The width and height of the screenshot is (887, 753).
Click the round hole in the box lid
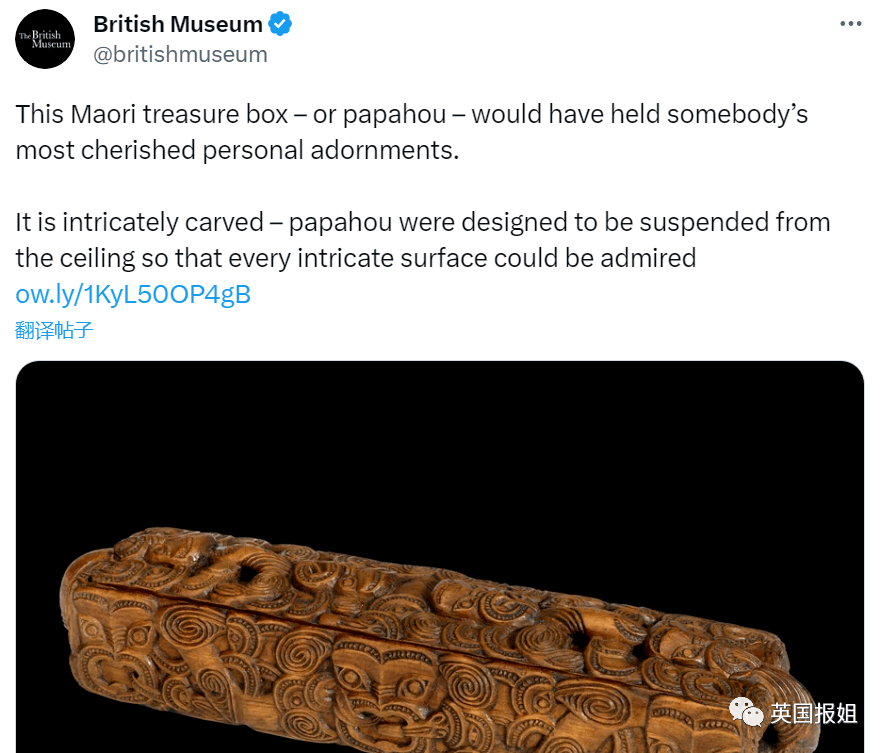coord(249,573)
